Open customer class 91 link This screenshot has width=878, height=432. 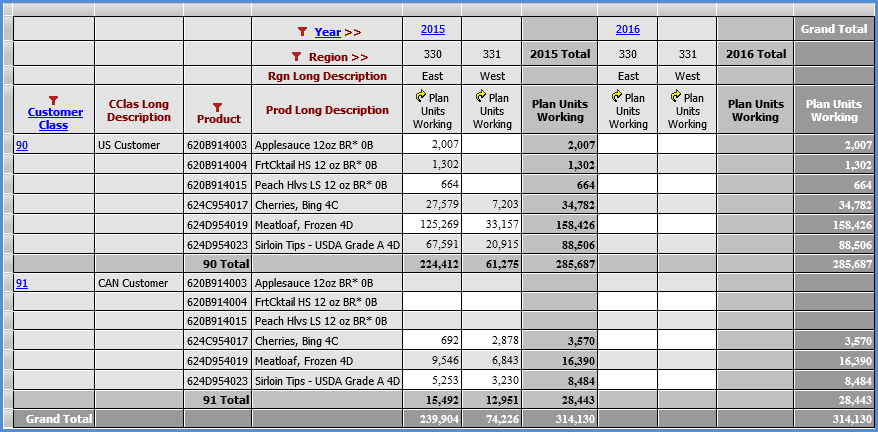click(x=22, y=283)
